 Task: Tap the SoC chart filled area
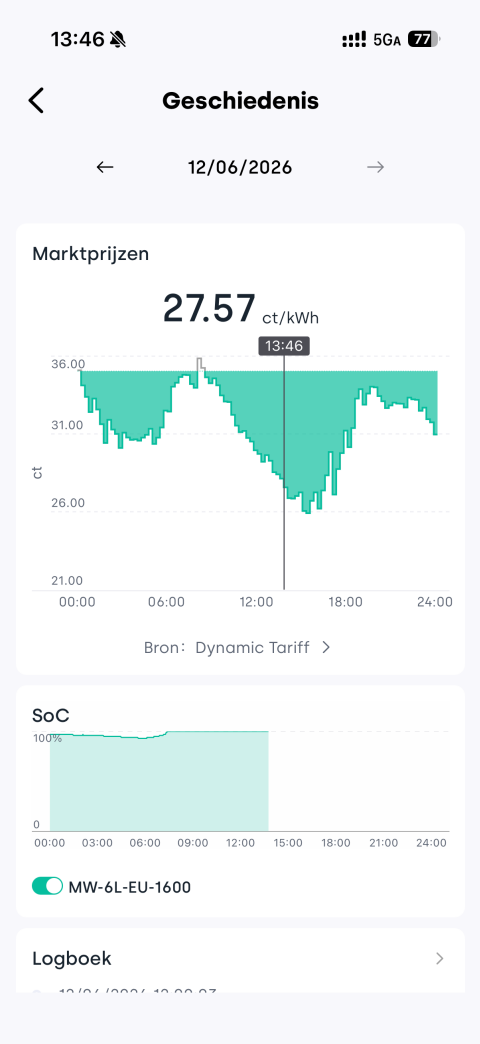point(158,782)
